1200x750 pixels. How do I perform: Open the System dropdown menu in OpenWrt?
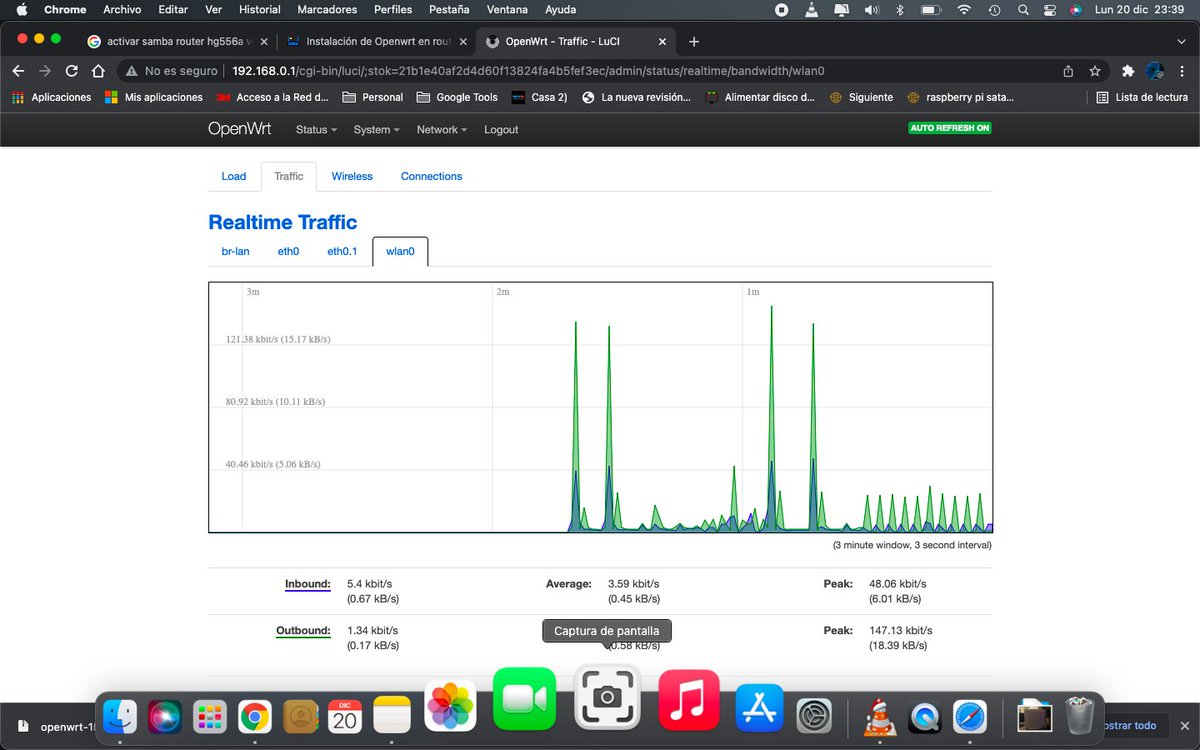click(376, 130)
